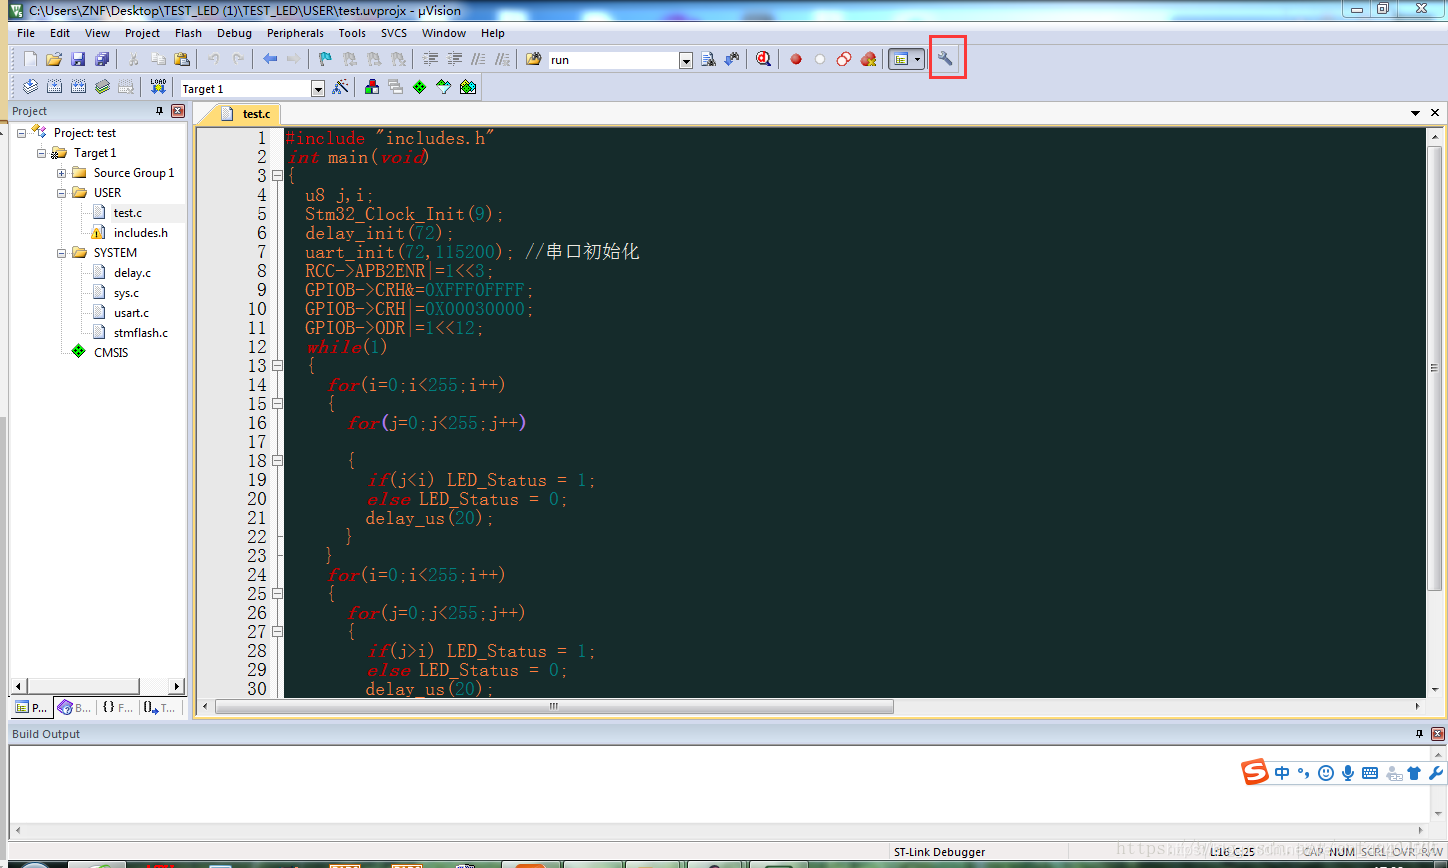Click the Find icon beside the run box
The height and width of the screenshot is (868, 1448).
pyautogui.click(x=708, y=59)
